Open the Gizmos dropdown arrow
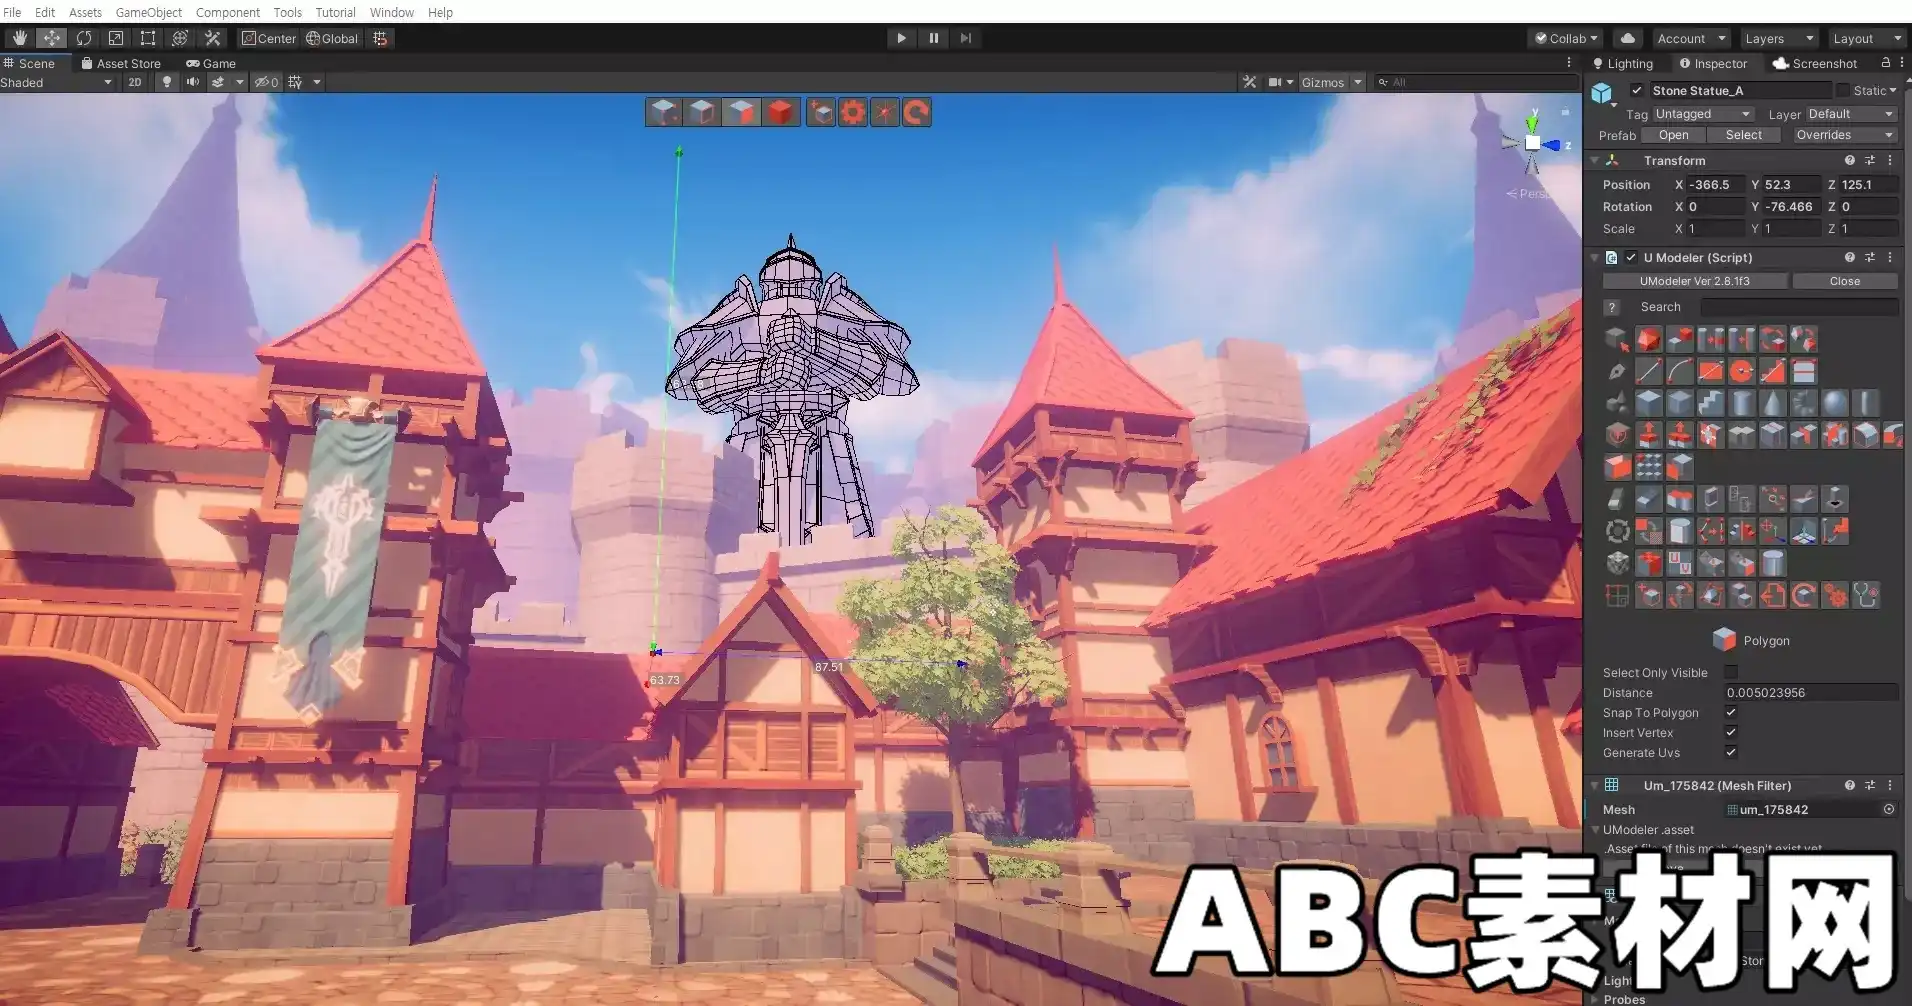Screen dimensions: 1912x1006 1358,82
